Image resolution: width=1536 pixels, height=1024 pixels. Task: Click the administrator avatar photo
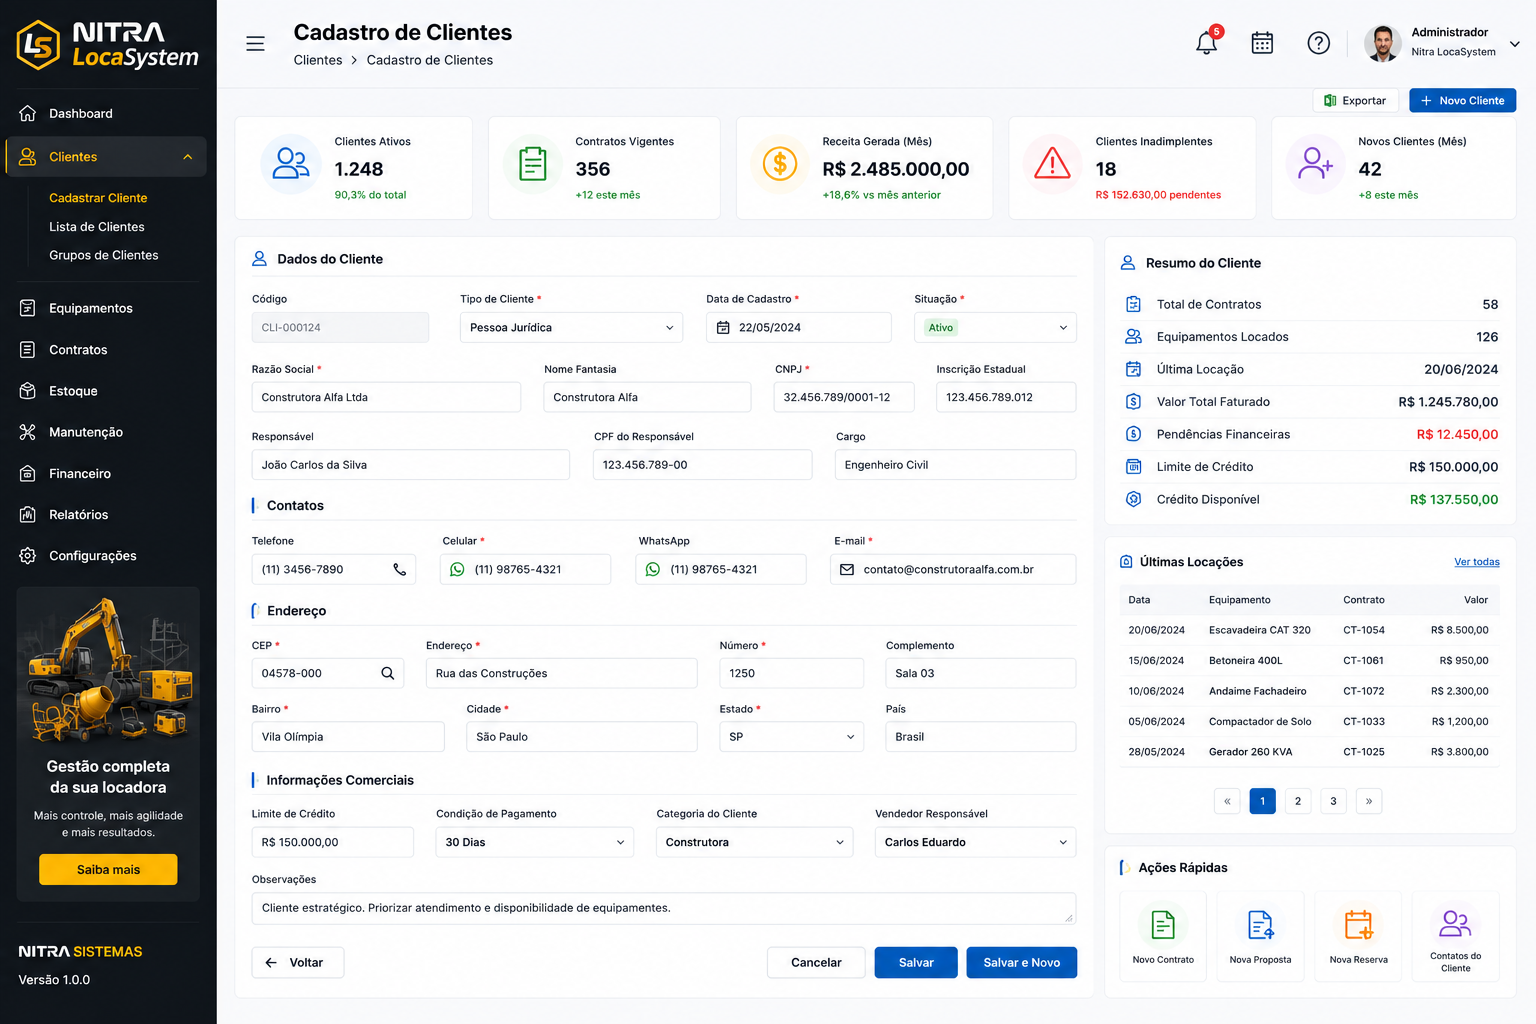click(x=1383, y=43)
